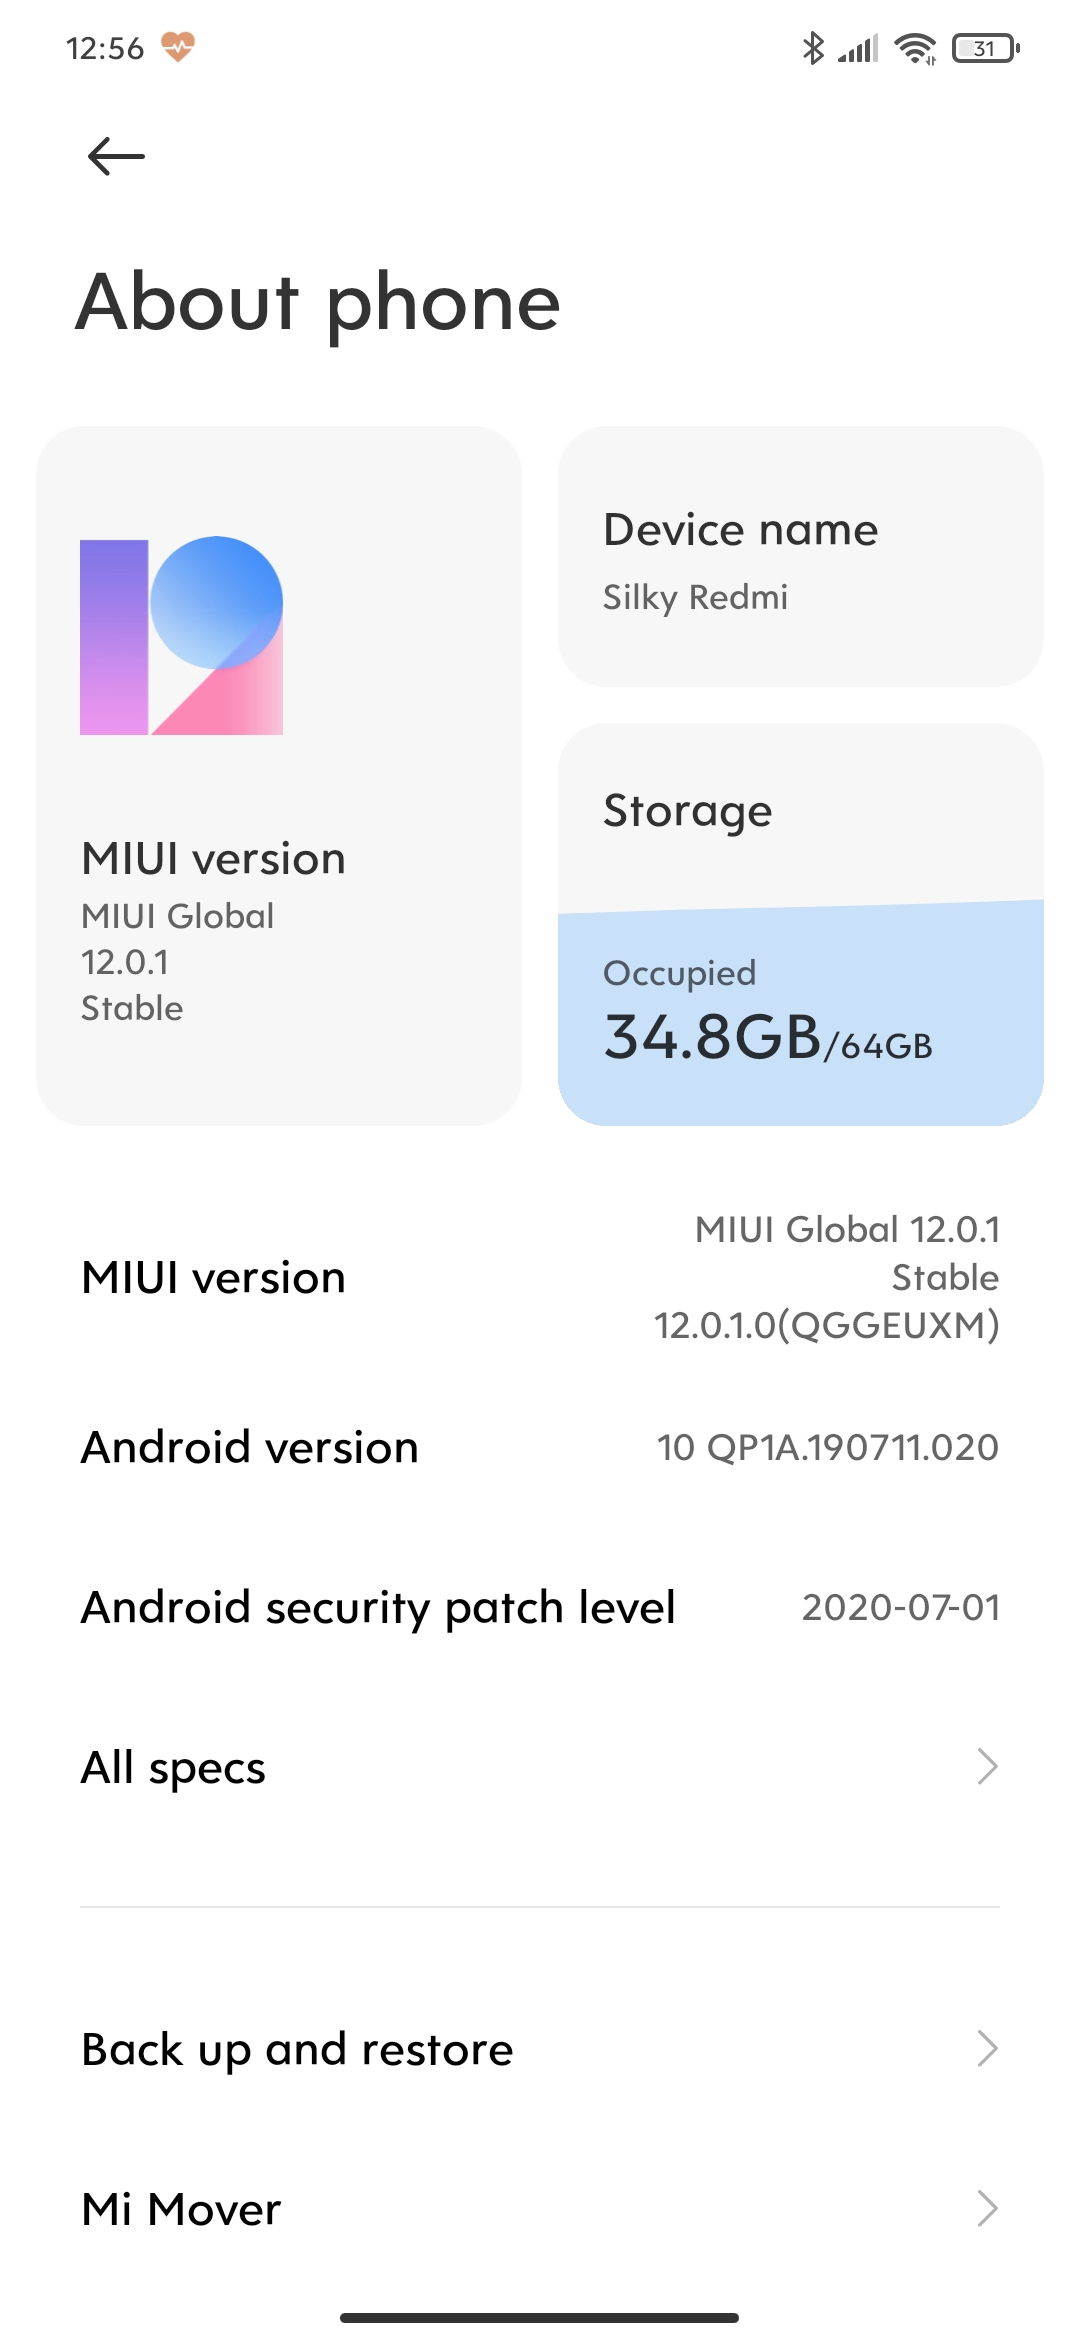Tap the Wi-Fi status icon

915,48
